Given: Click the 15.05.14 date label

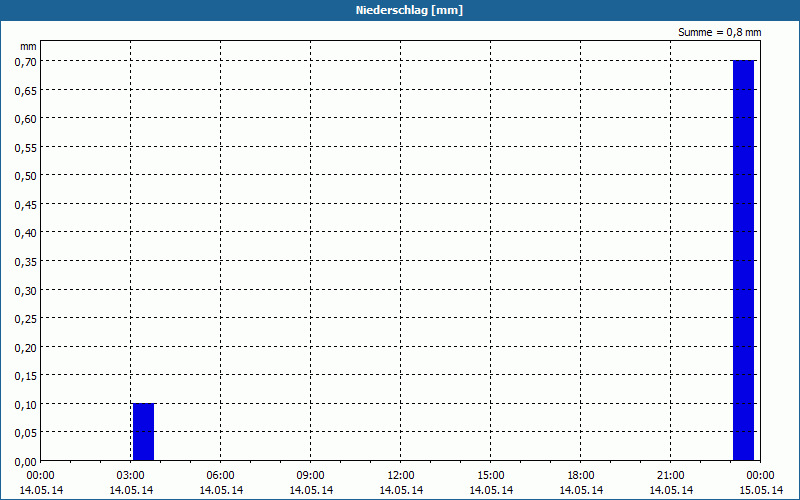Looking at the screenshot, I should (761, 490).
